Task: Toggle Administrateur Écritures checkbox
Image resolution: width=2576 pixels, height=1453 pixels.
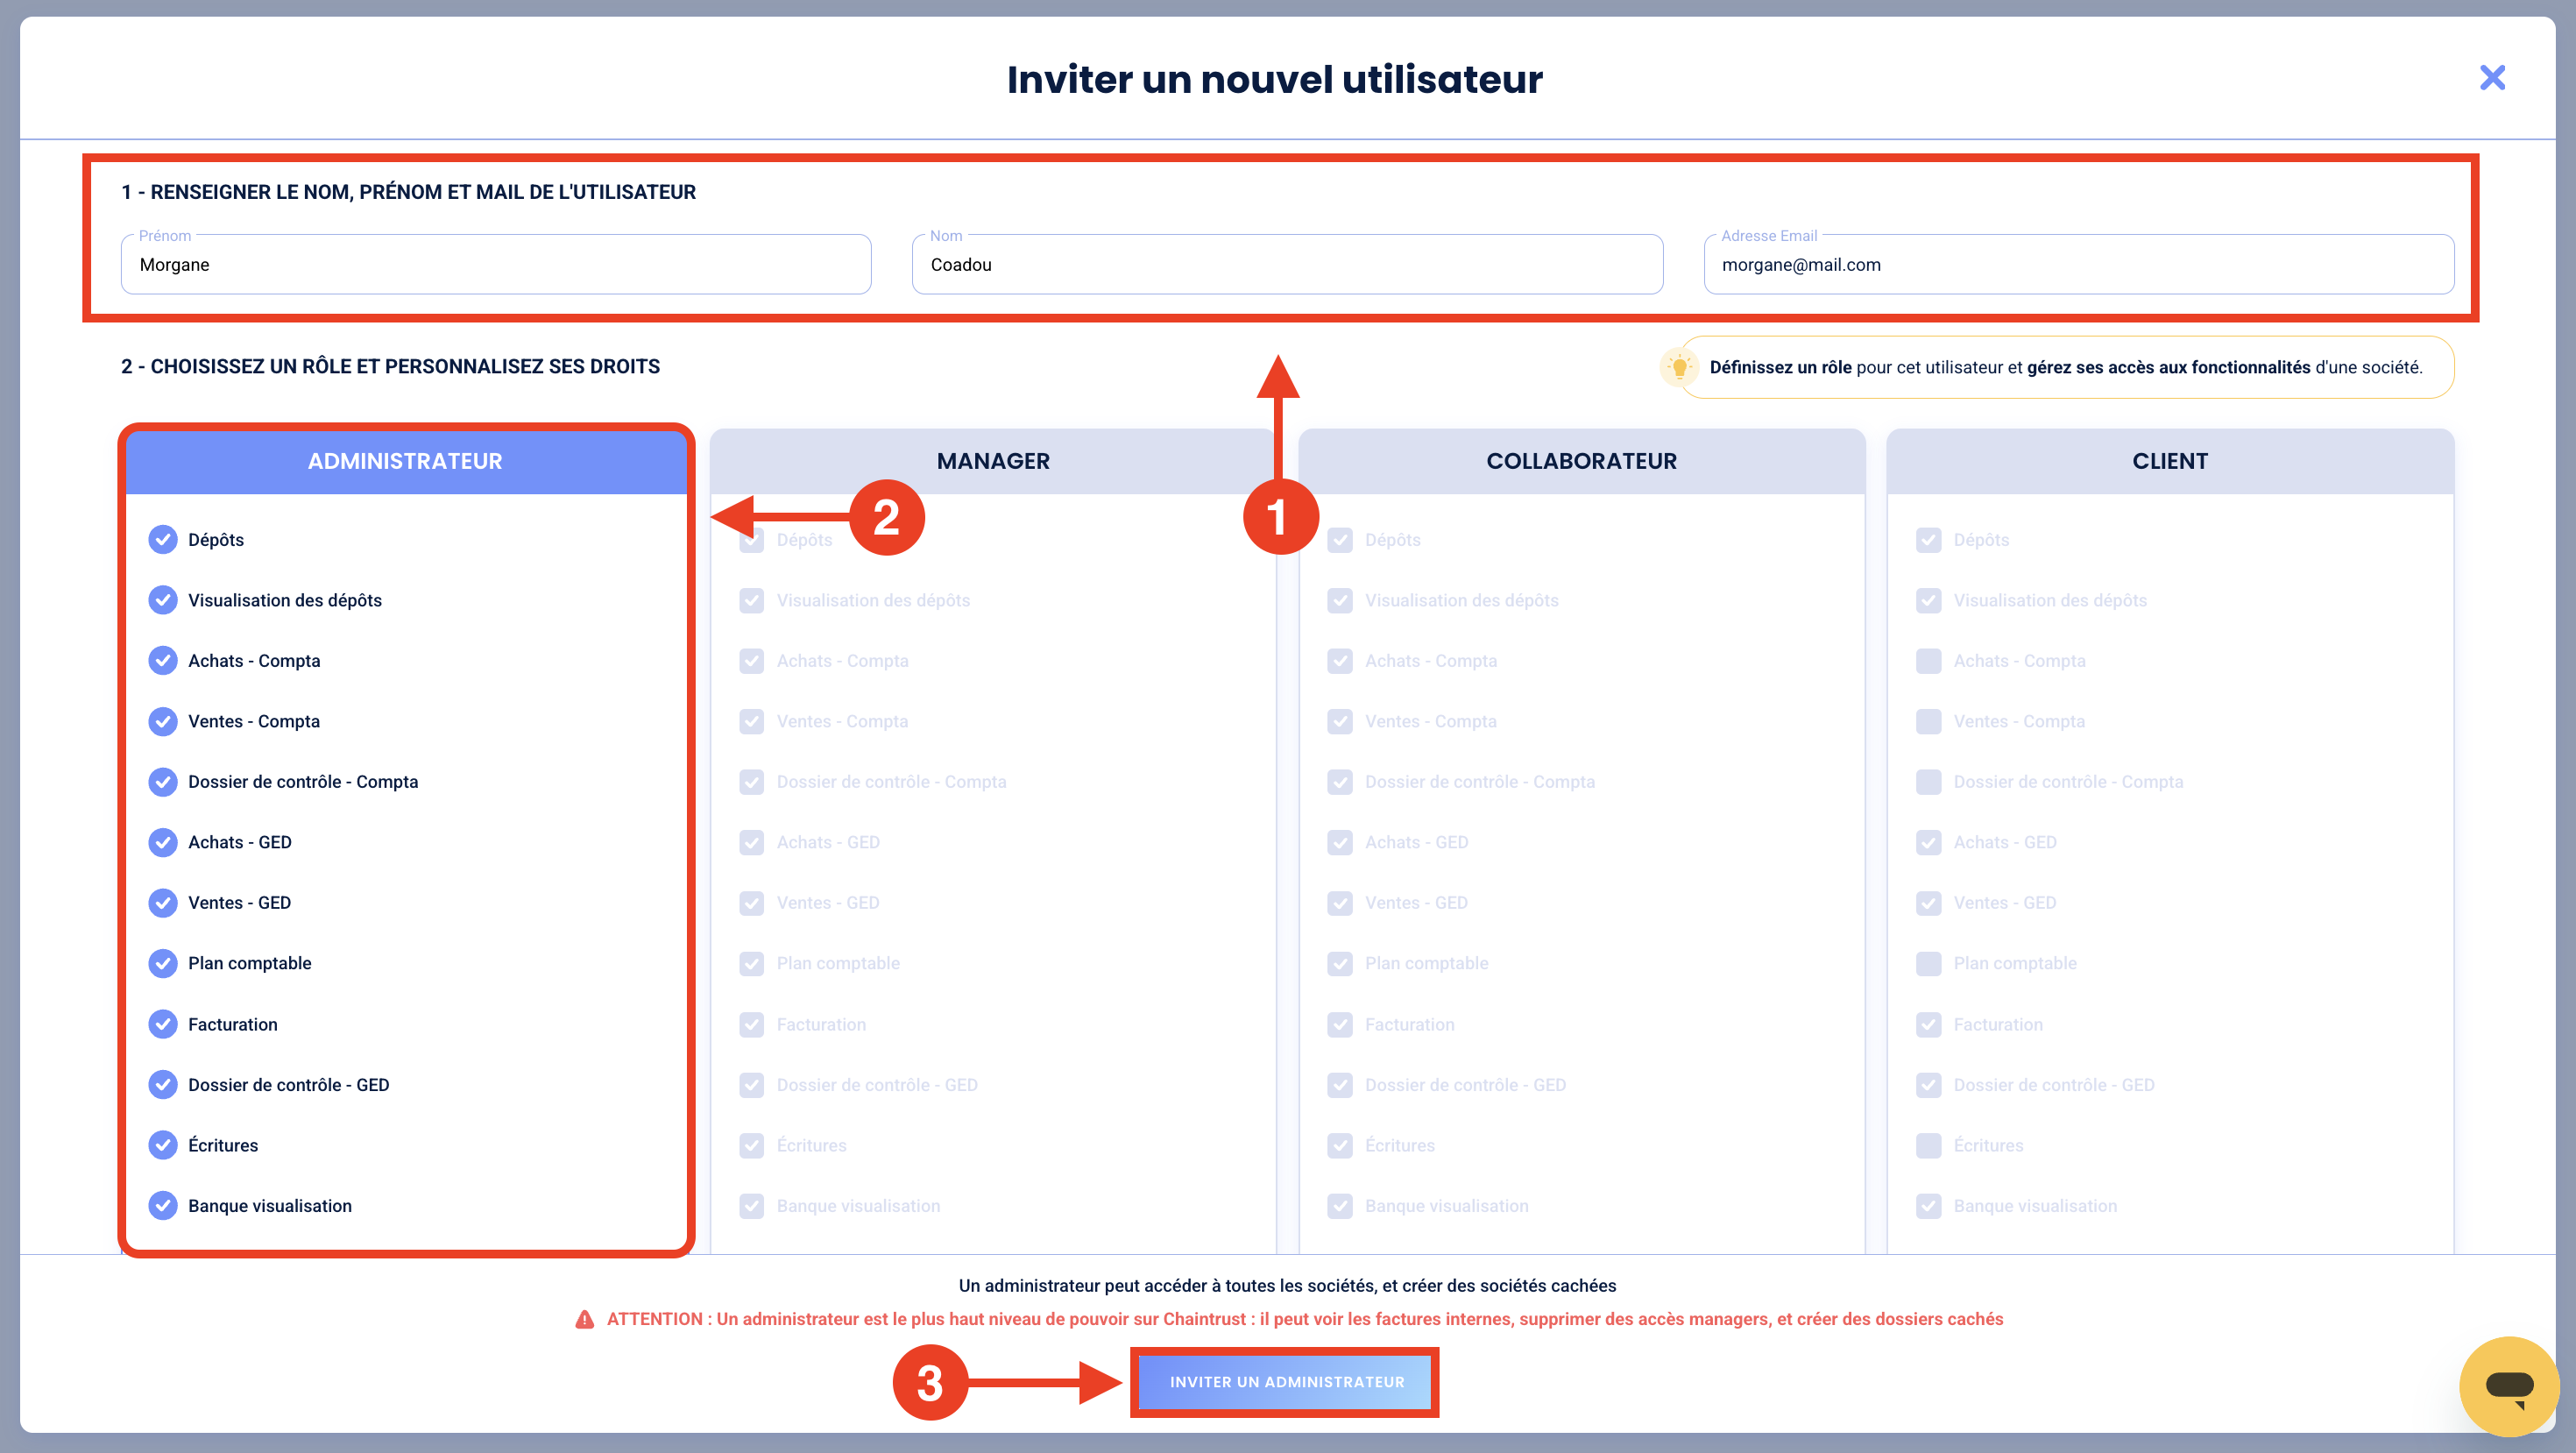Action: (x=163, y=1146)
